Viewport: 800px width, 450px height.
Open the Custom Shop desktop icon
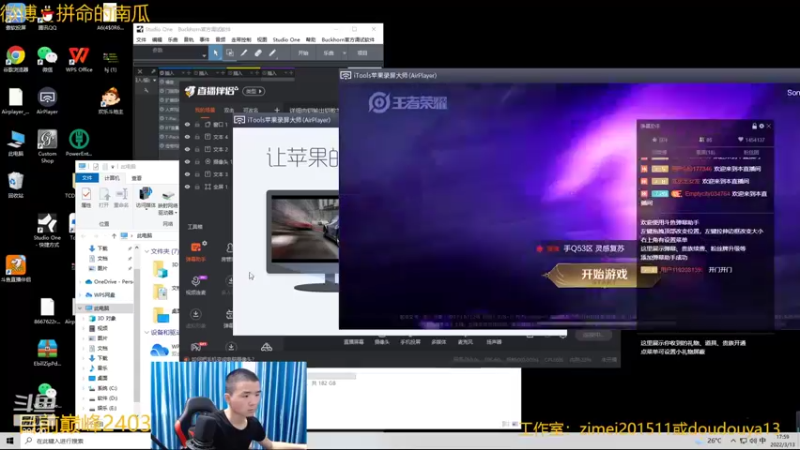pyautogui.click(x=47, y=146)
